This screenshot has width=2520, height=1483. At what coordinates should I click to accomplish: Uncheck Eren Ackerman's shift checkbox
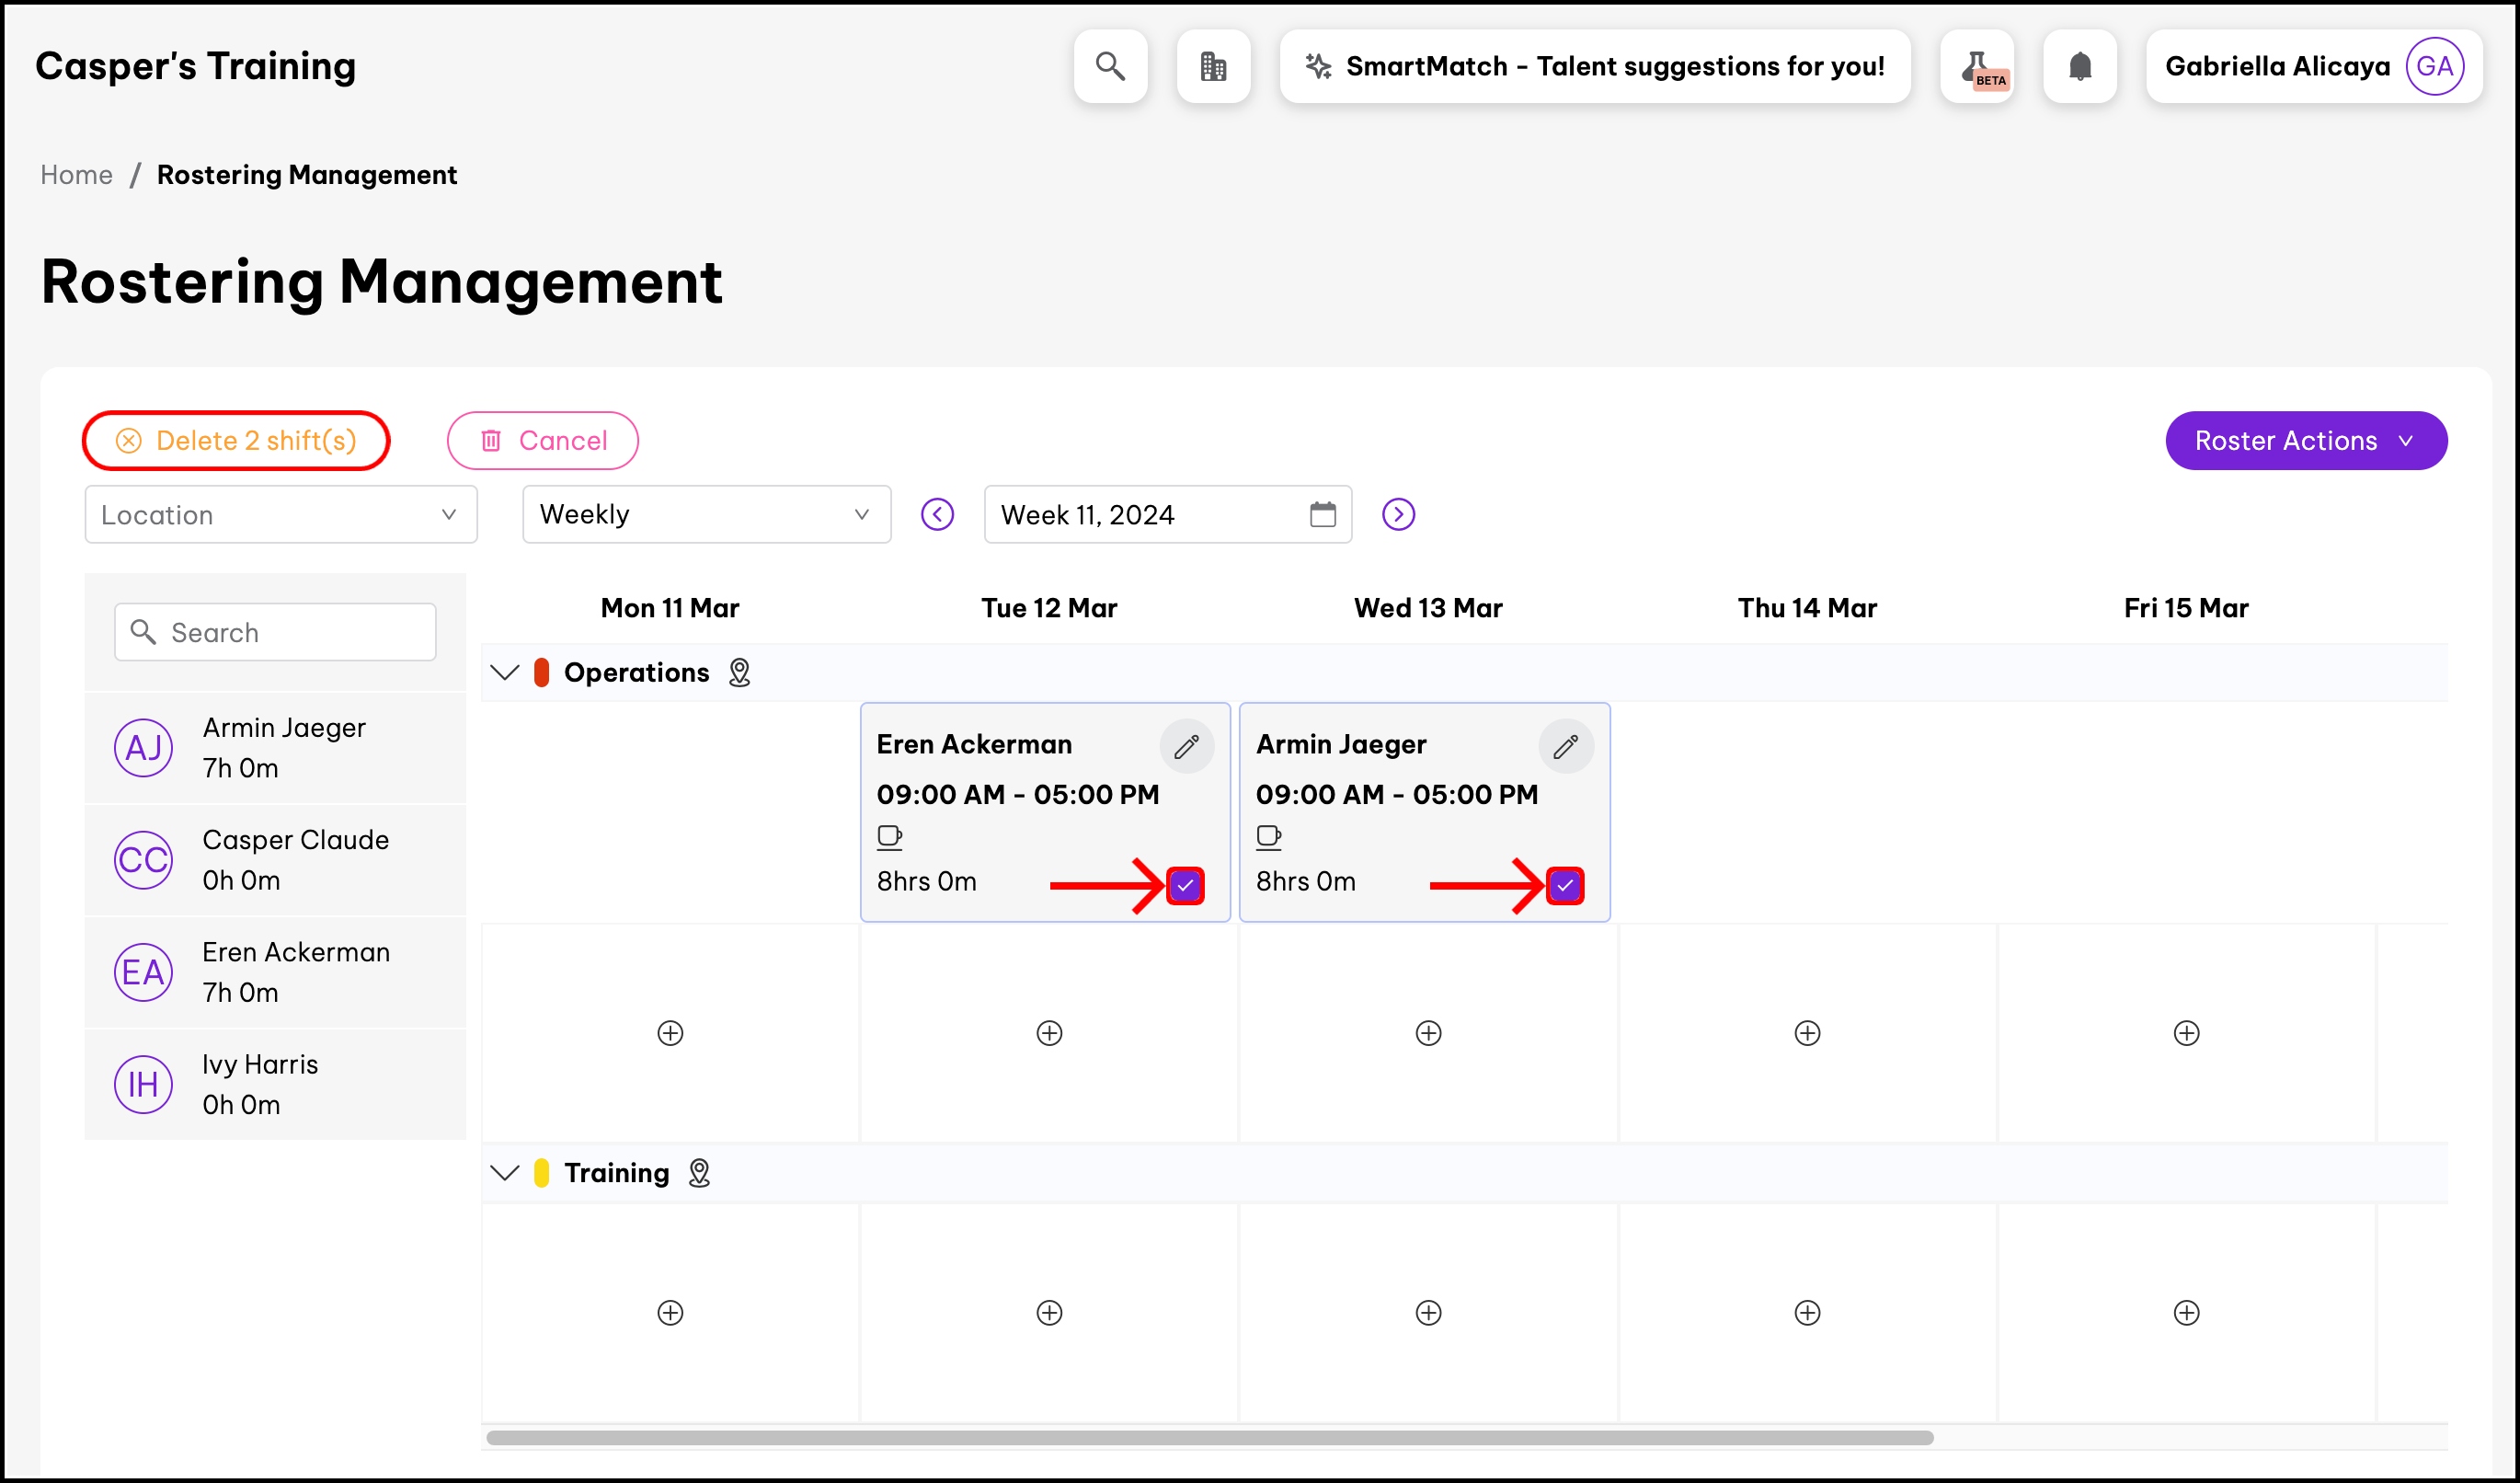click(x=1185, y=885)
